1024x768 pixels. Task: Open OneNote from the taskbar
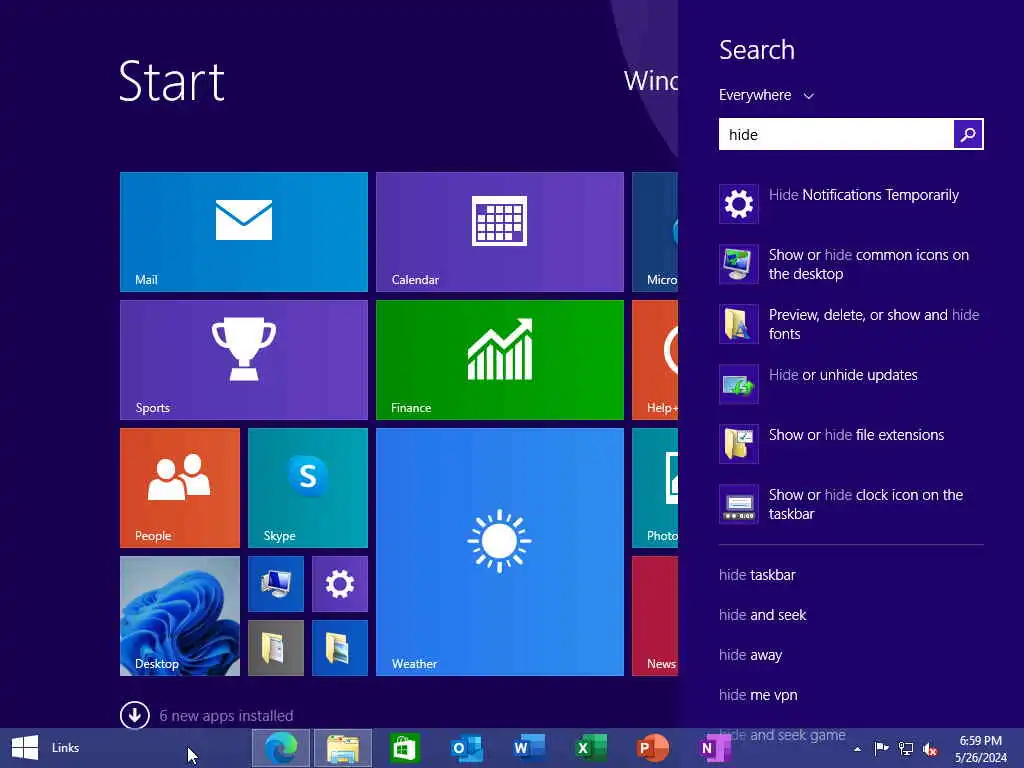tap(714, 748)
